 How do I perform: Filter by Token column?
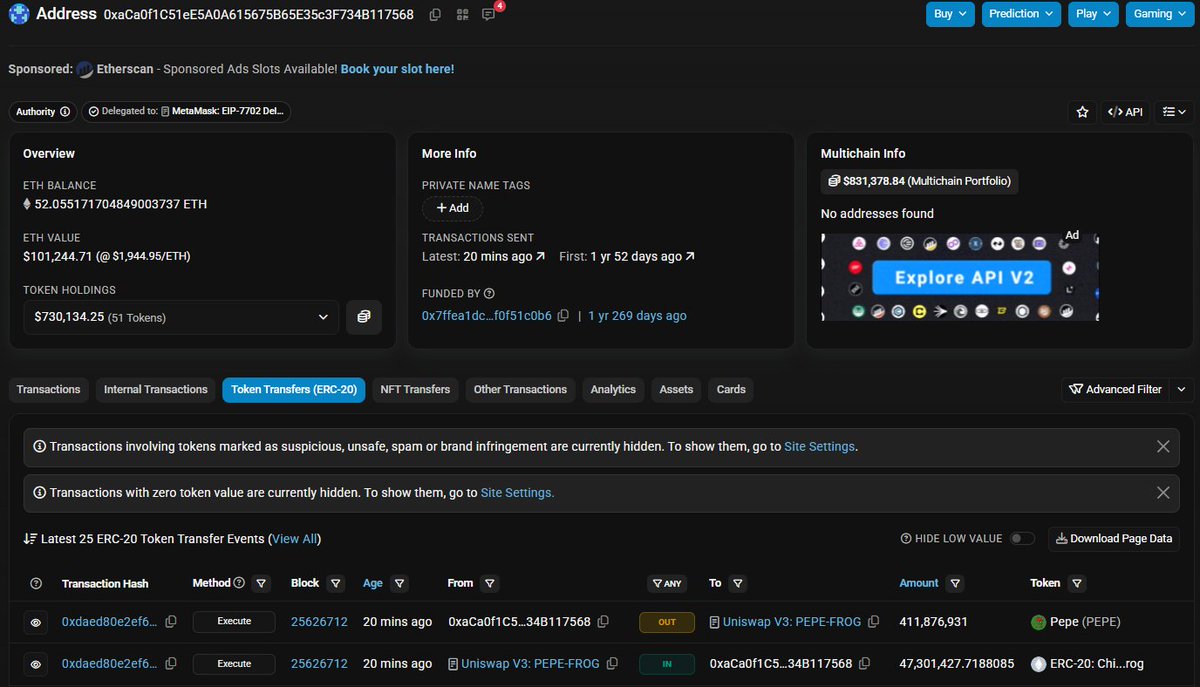click(x=1079, y=584)
